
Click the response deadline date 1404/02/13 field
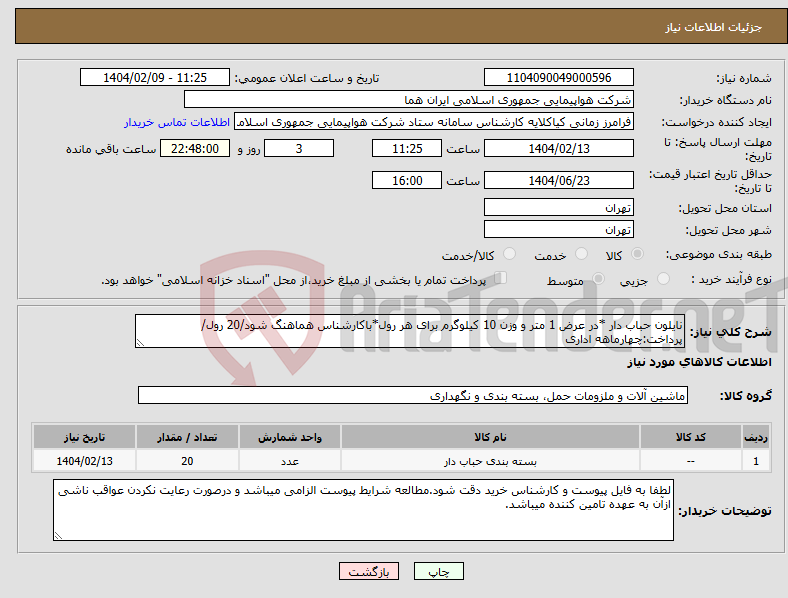point(559,148)
